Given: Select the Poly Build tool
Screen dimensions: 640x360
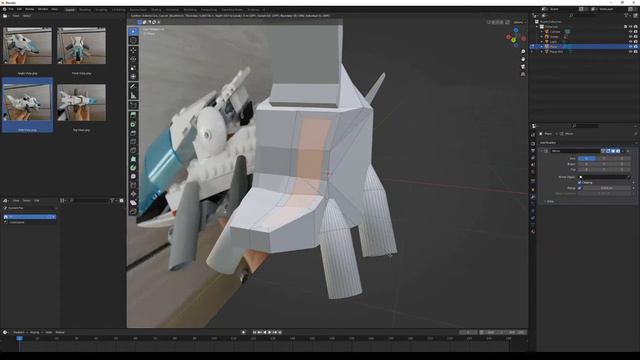Looking at the screenshot, I should click(x=133, y=159).
